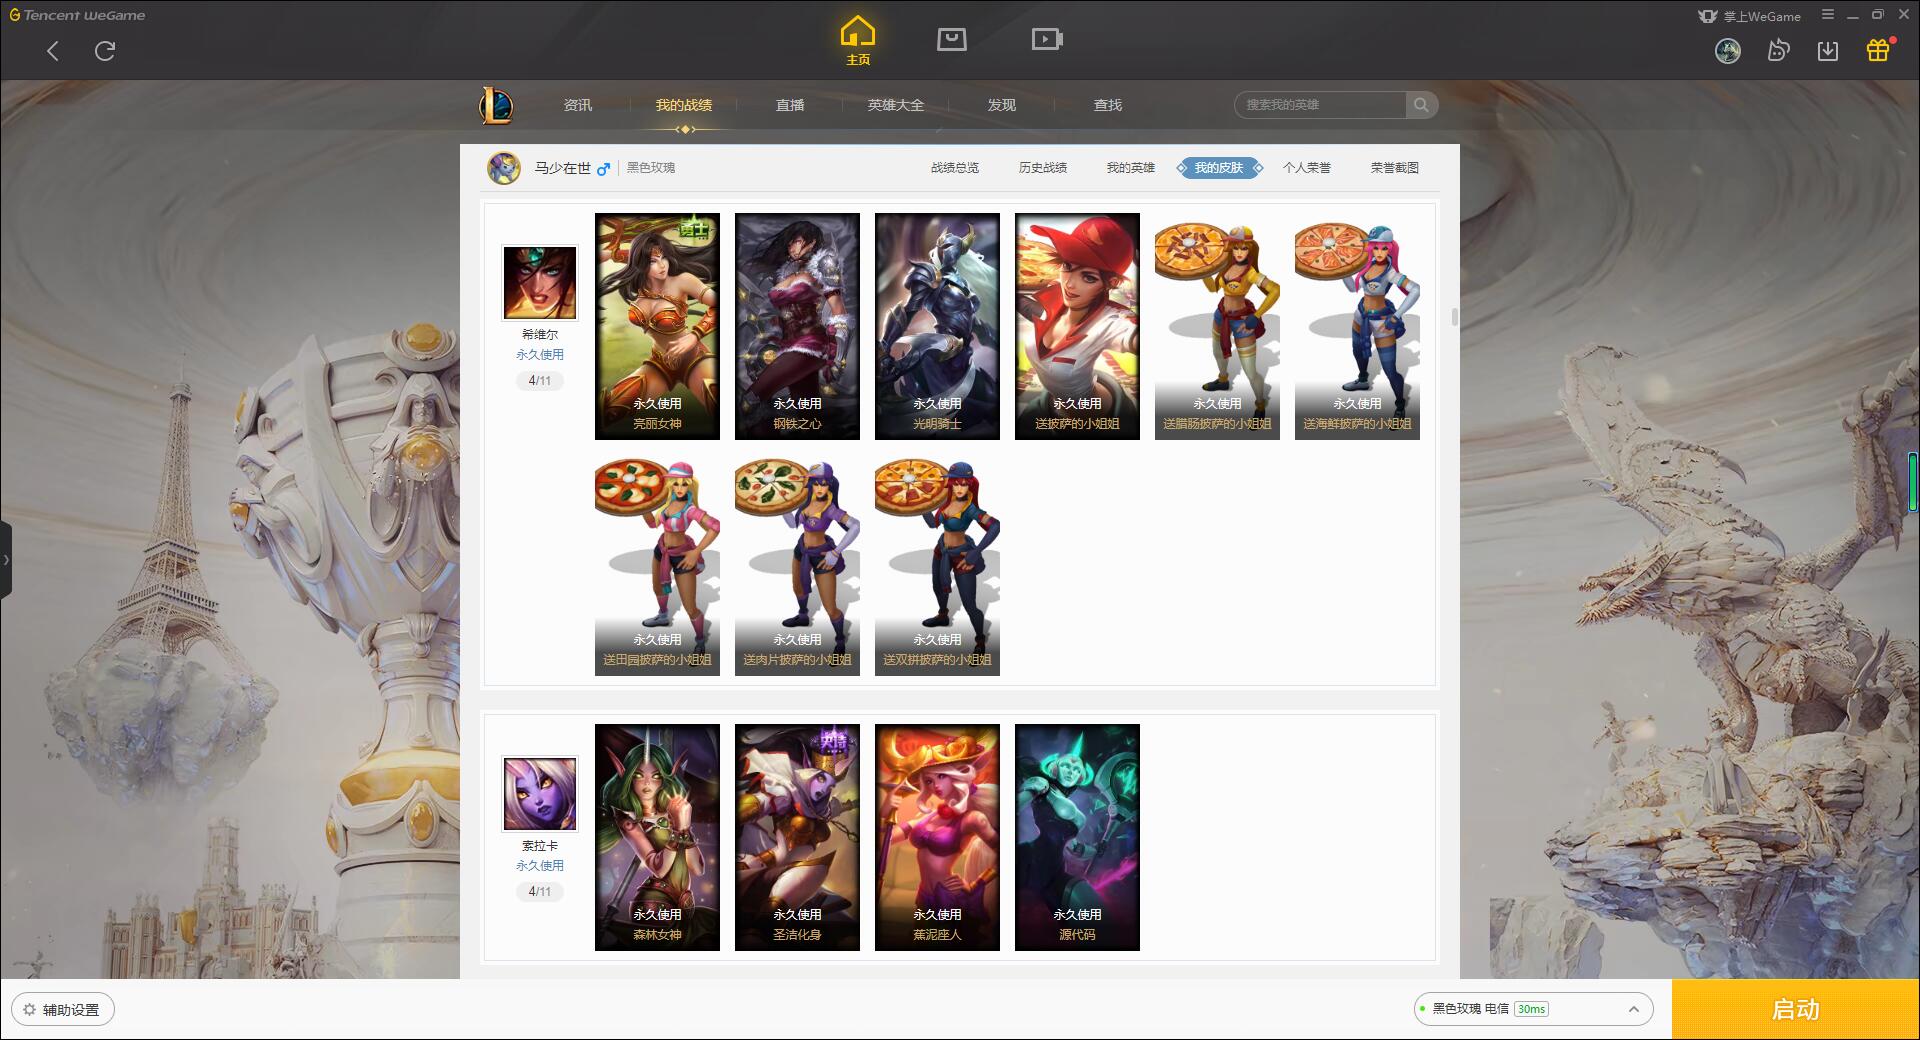Go back with the left arrow icon

[53, 51]
